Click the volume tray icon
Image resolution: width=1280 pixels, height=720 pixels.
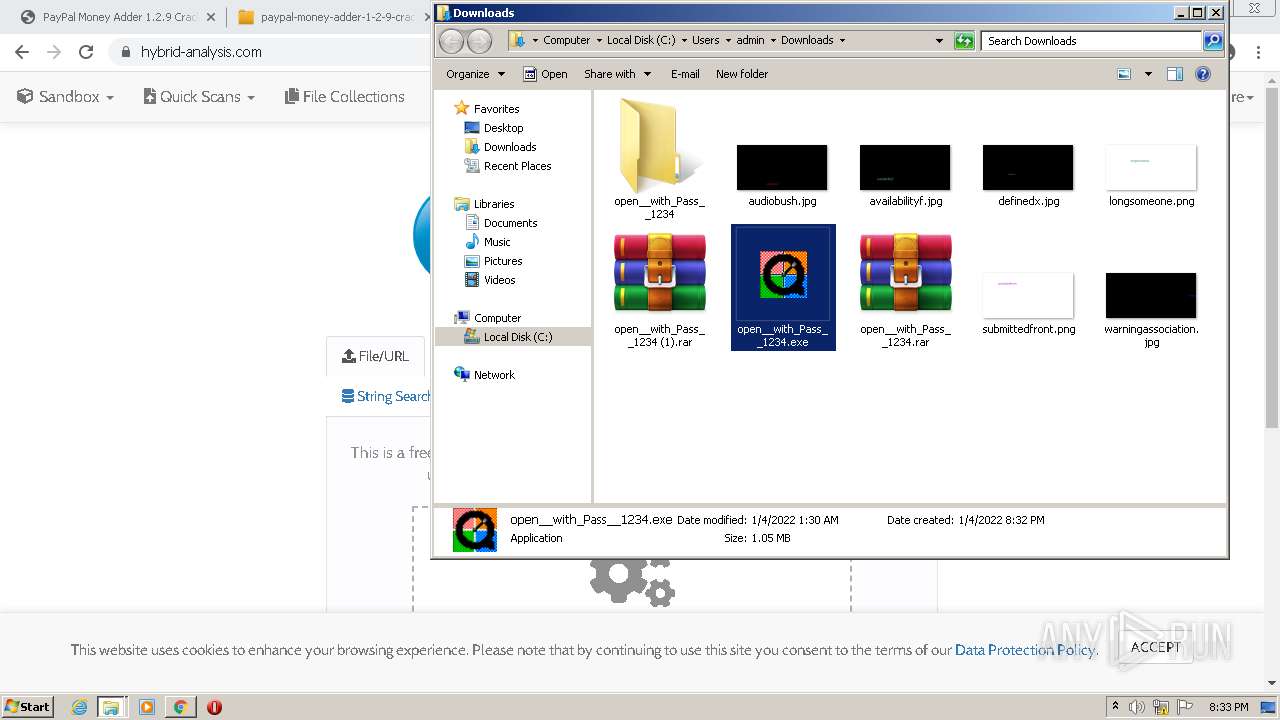[1137, 707]
